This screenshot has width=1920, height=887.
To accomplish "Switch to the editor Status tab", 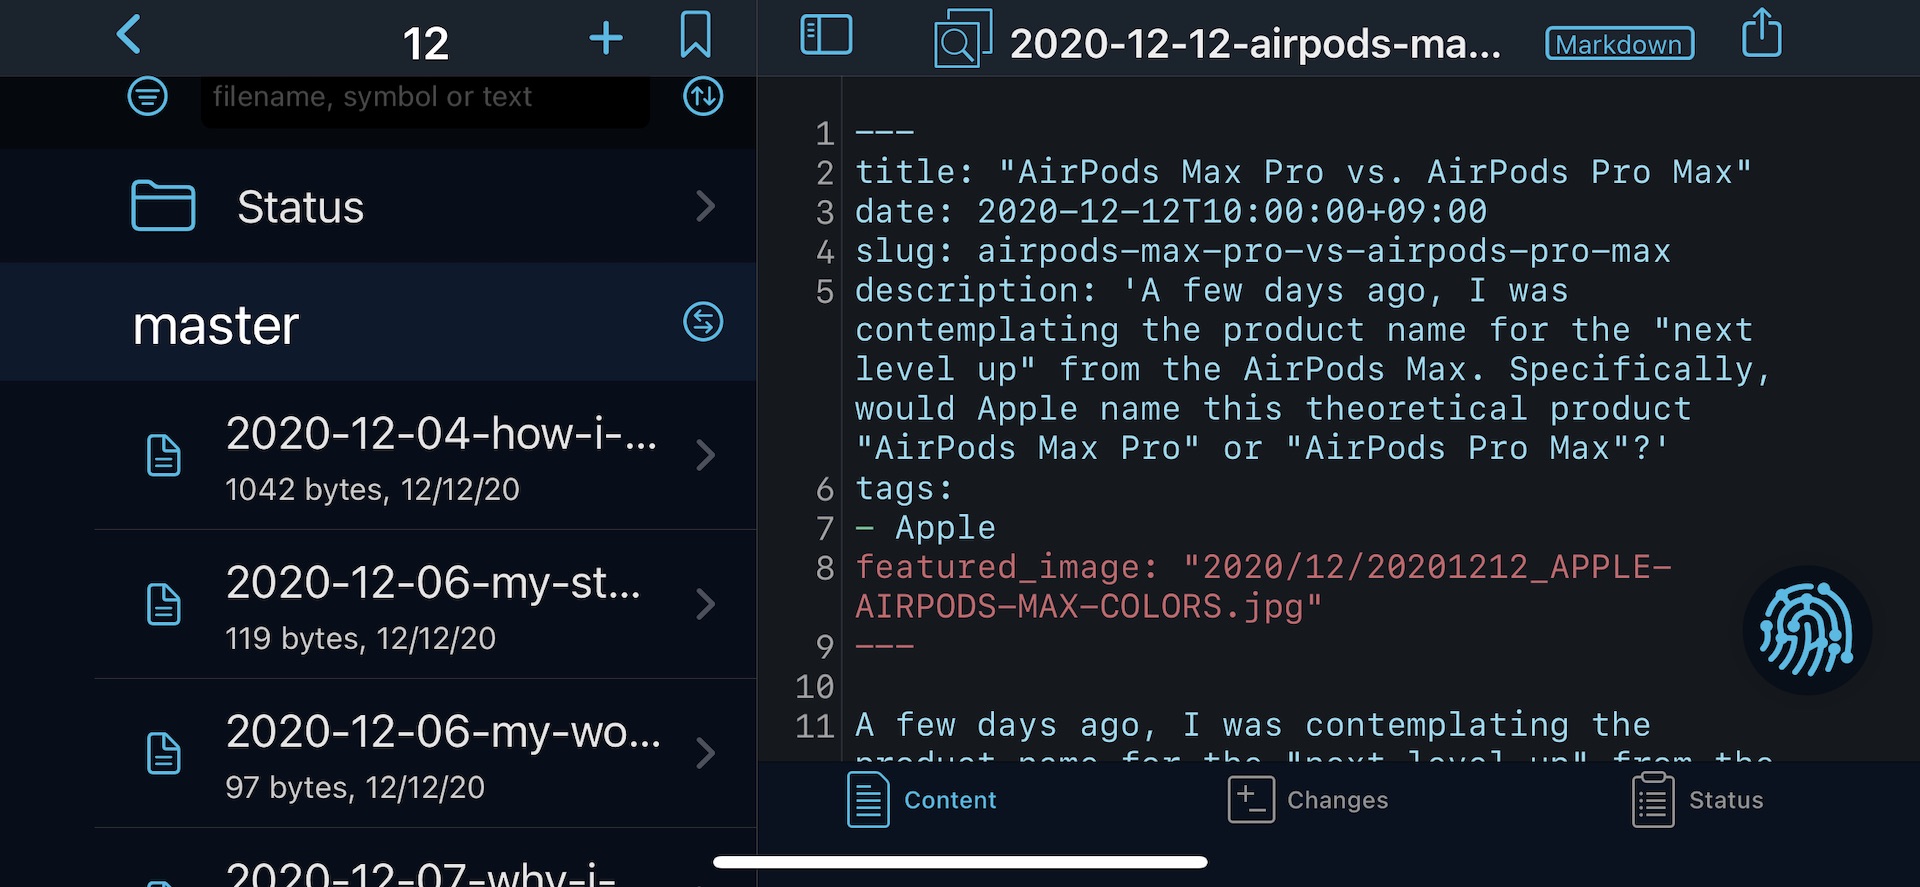I will click(1697, 800).
